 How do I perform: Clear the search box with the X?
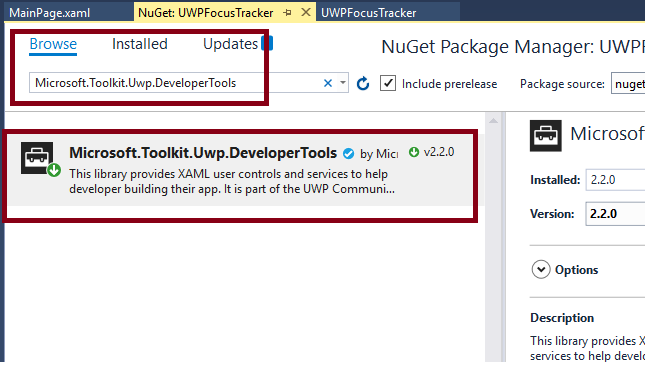click(x=328, y=83)
